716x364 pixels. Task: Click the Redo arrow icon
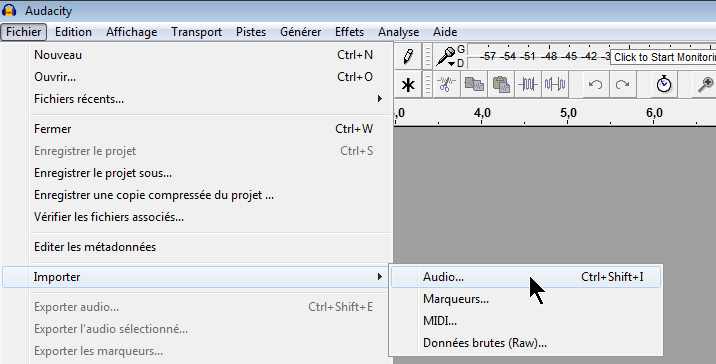(x=622, y=84)
